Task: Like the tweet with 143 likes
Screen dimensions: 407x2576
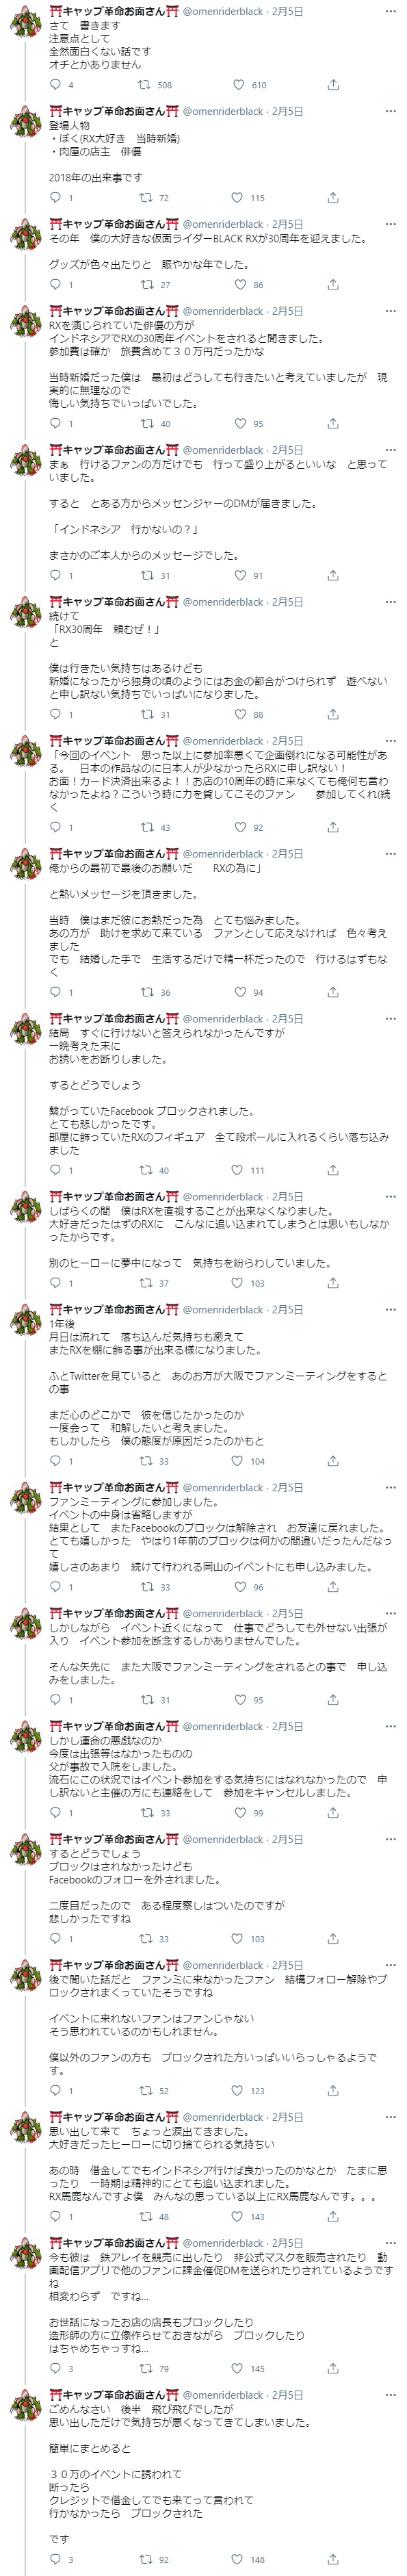Action: (238, 2216)
